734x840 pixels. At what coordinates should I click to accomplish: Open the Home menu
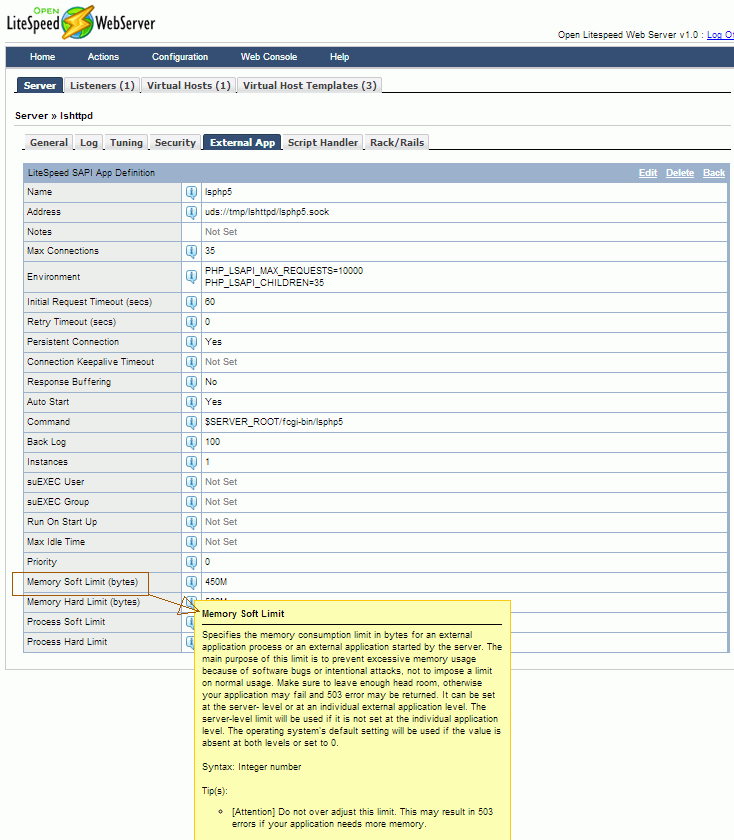42,57
